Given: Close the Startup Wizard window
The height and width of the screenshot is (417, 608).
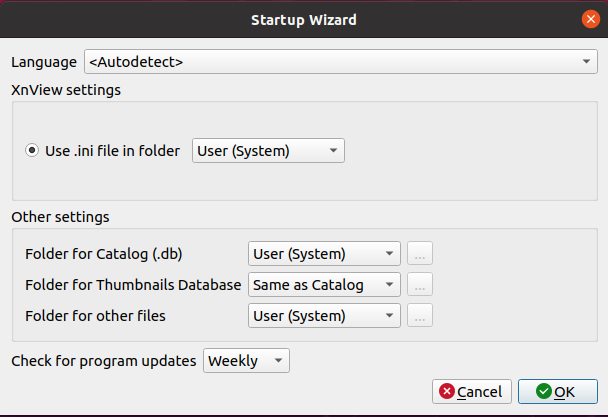Looking at the screenshot, I should coord(589,19).
